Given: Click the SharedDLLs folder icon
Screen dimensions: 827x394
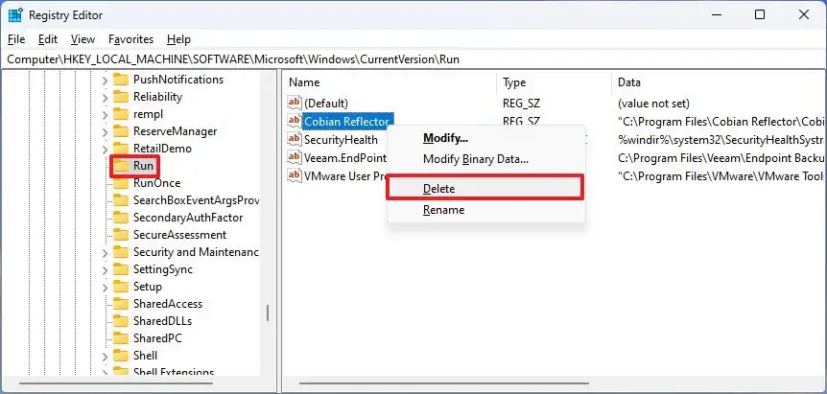Looking at the screenshot, I should point(121,321).
